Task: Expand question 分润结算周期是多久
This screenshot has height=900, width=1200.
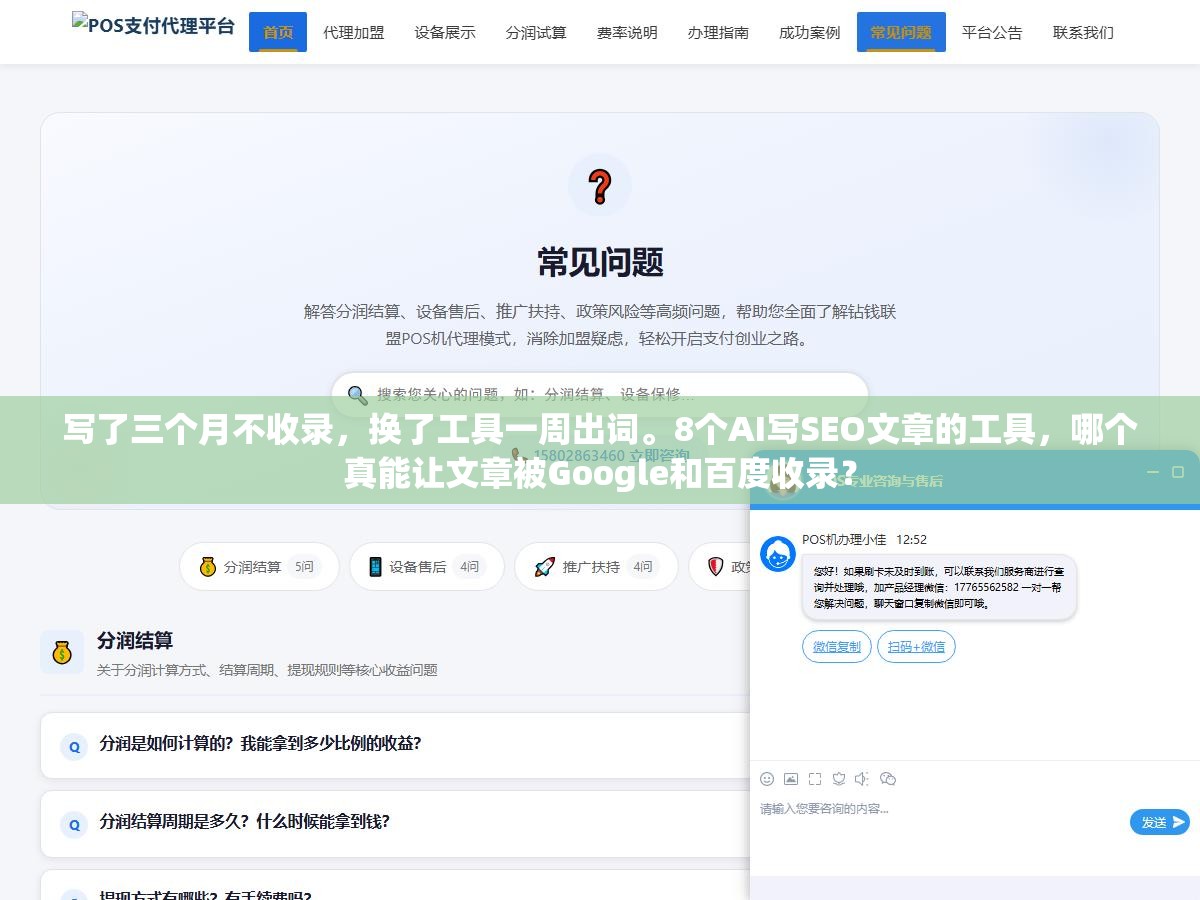Action: coord(395,823)
